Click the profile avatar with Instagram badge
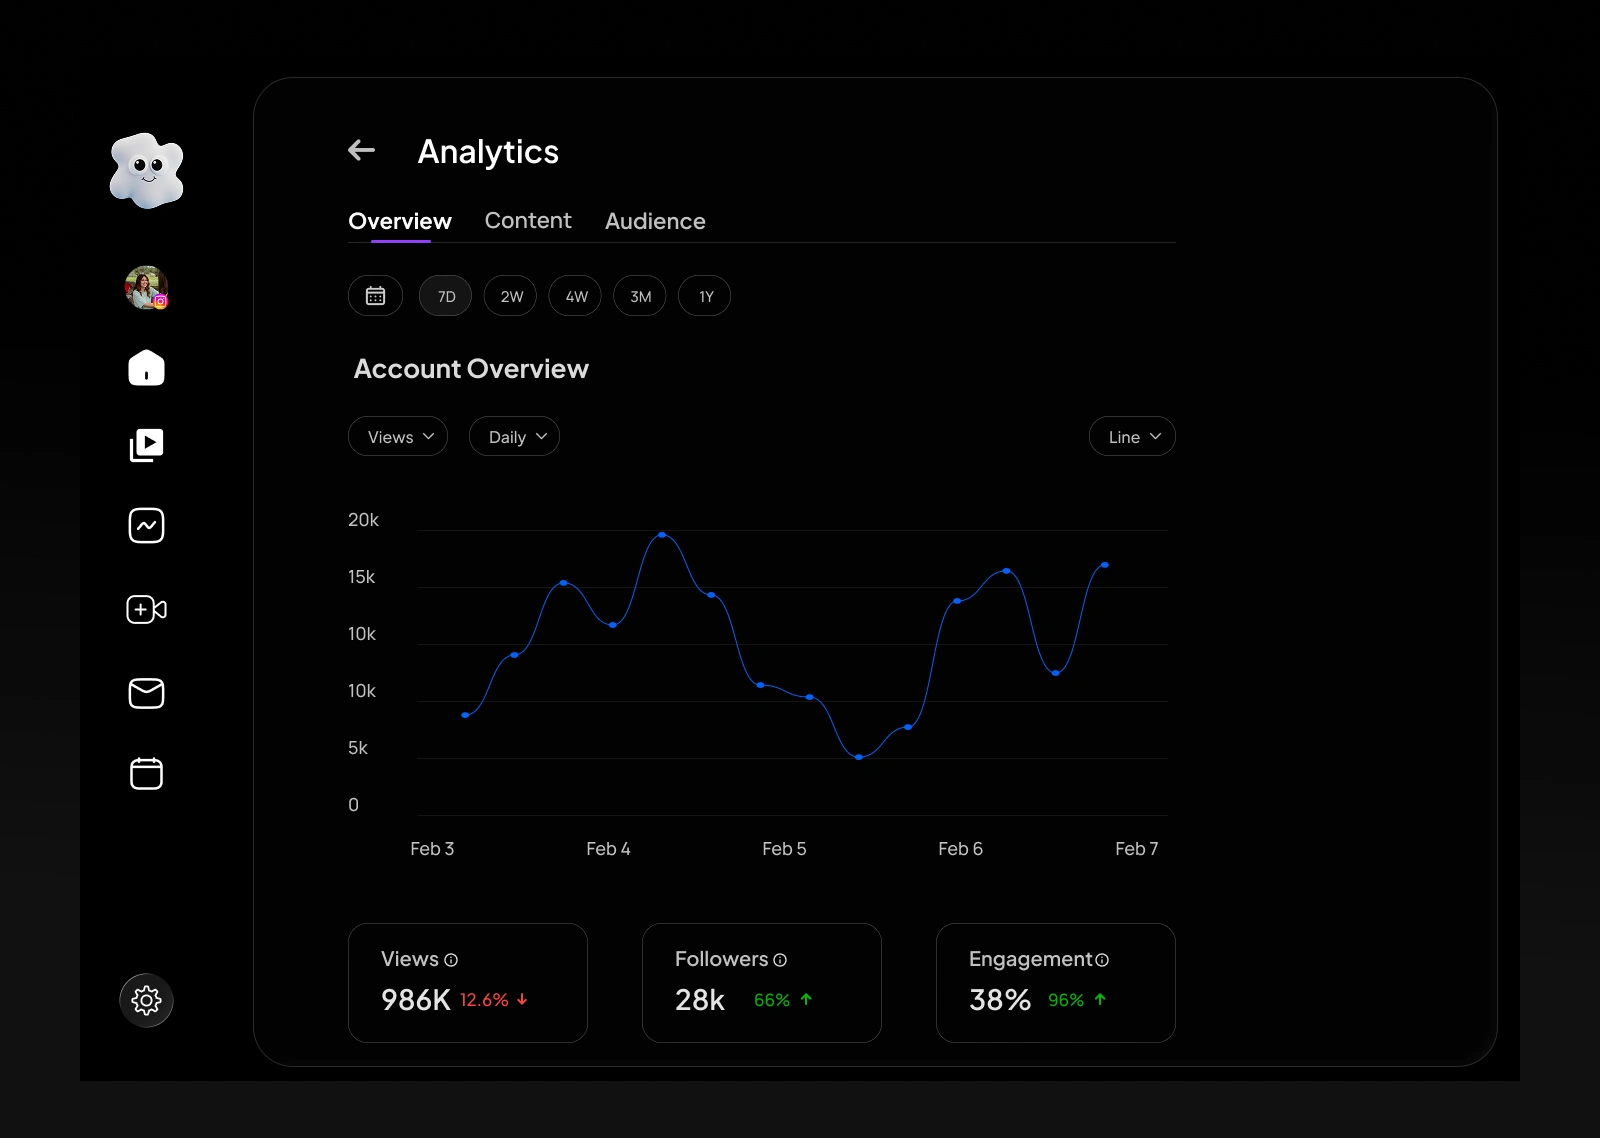 [x=147, y=288]
